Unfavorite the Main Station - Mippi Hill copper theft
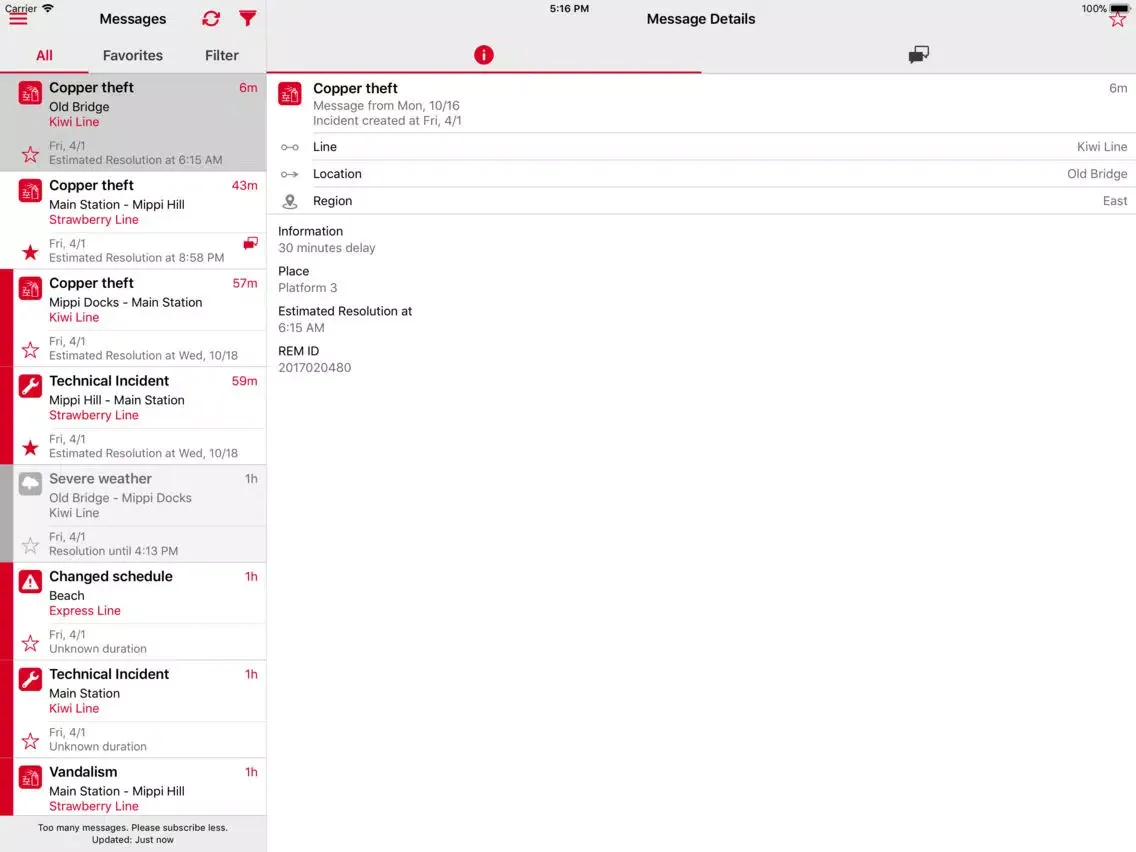The height and width of the screenshot is (852, 1136). pyautogui.click(x=30, y=252)
